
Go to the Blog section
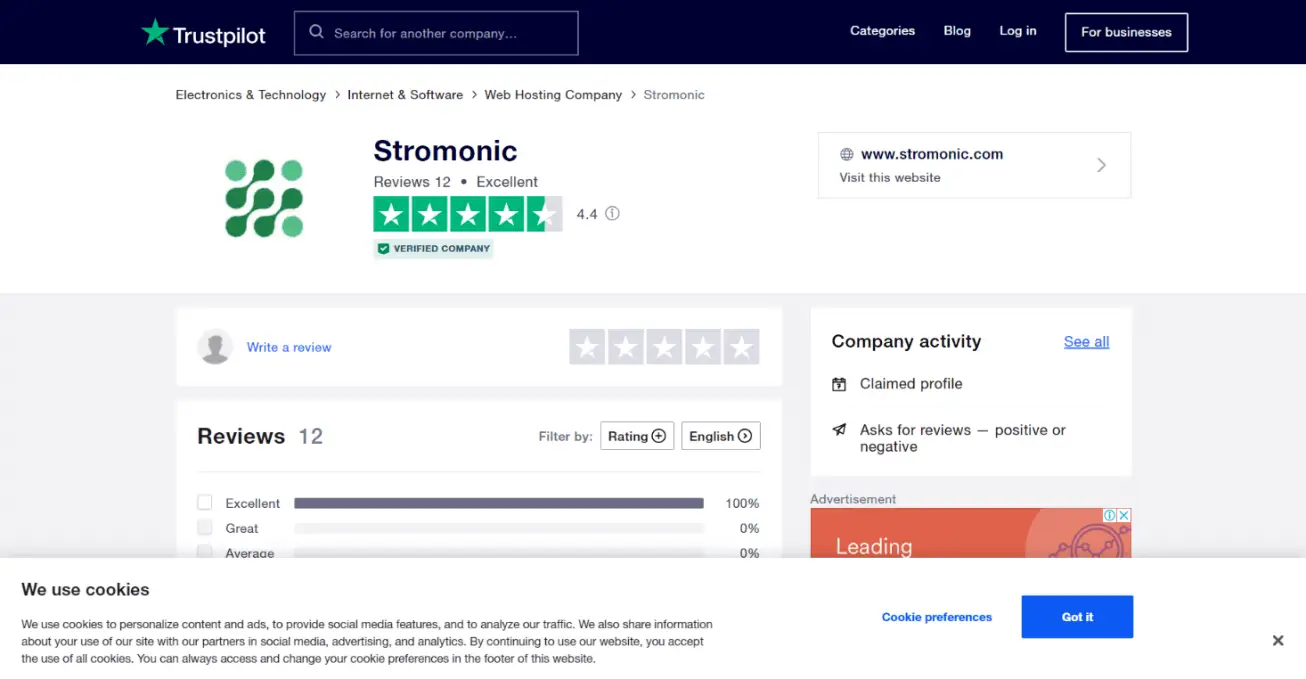(x=957, y=31)
